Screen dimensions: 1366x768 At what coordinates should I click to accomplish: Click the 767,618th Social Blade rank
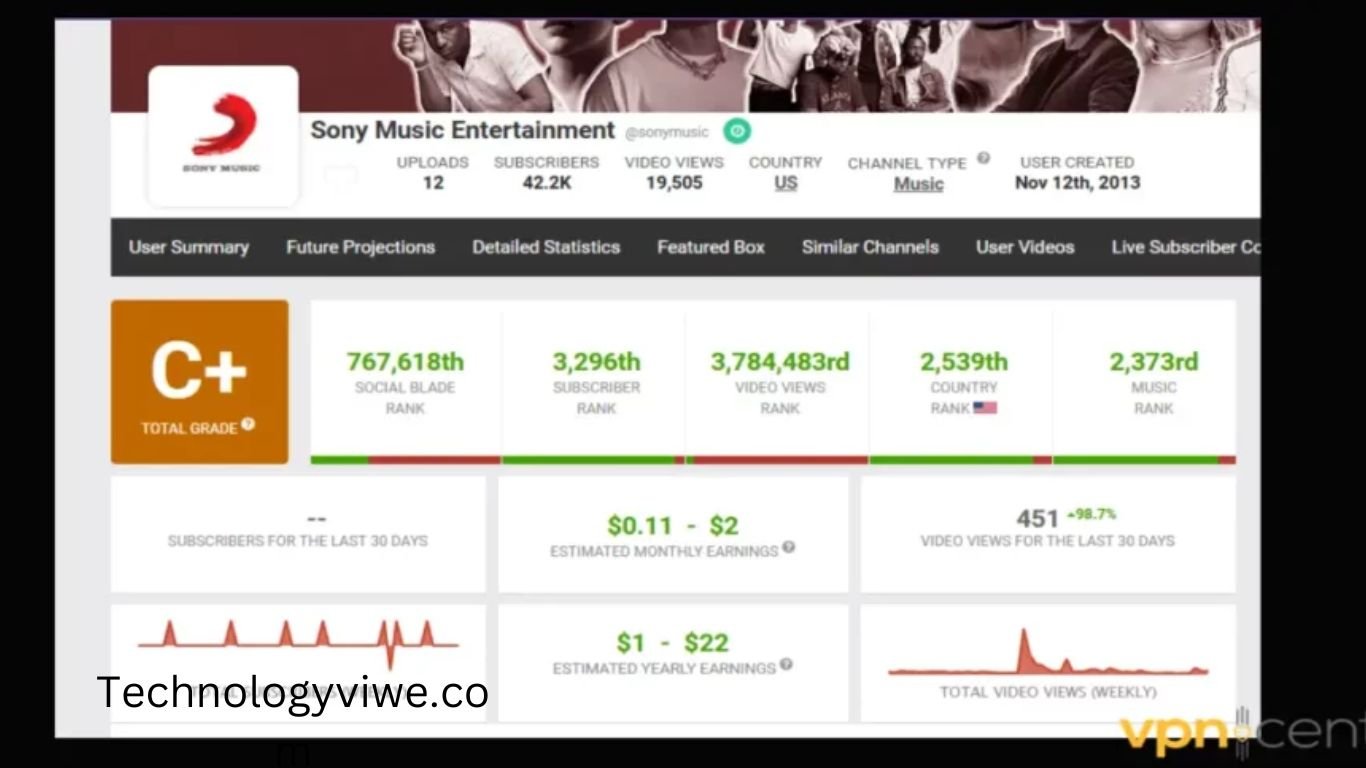(x=405, y=362)
